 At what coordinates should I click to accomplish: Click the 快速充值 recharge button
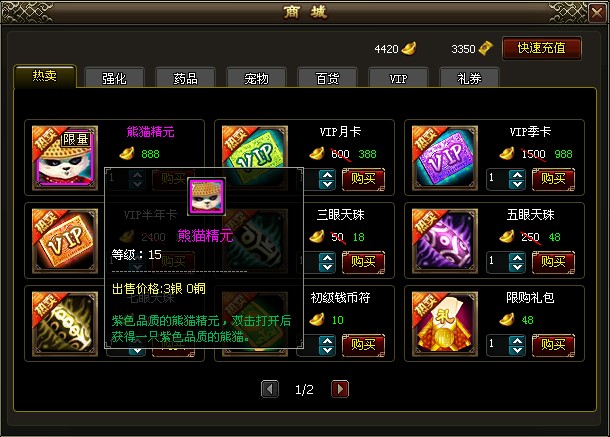(x=542, y=48)
